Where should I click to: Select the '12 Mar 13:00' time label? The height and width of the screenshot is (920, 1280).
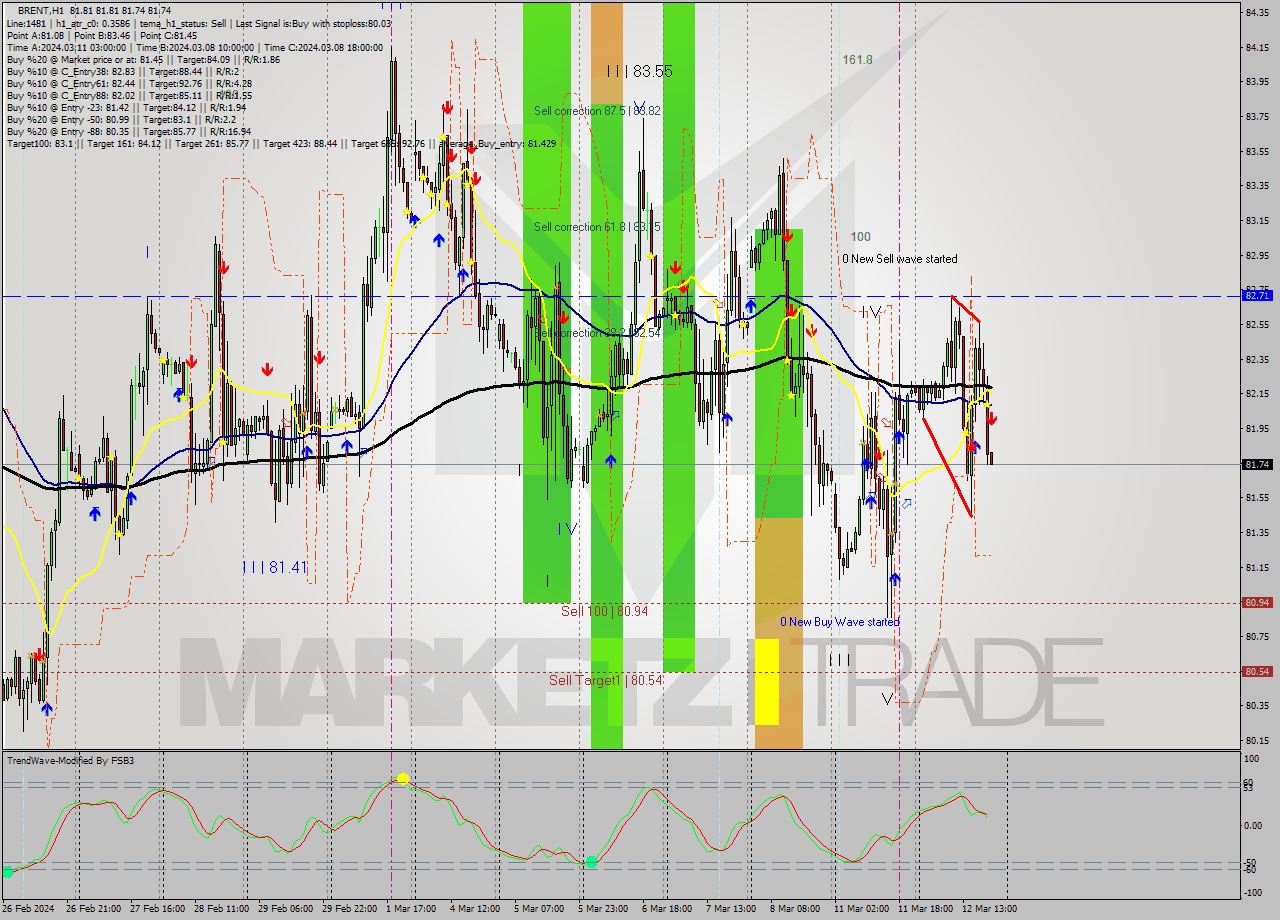coord(990,909)
